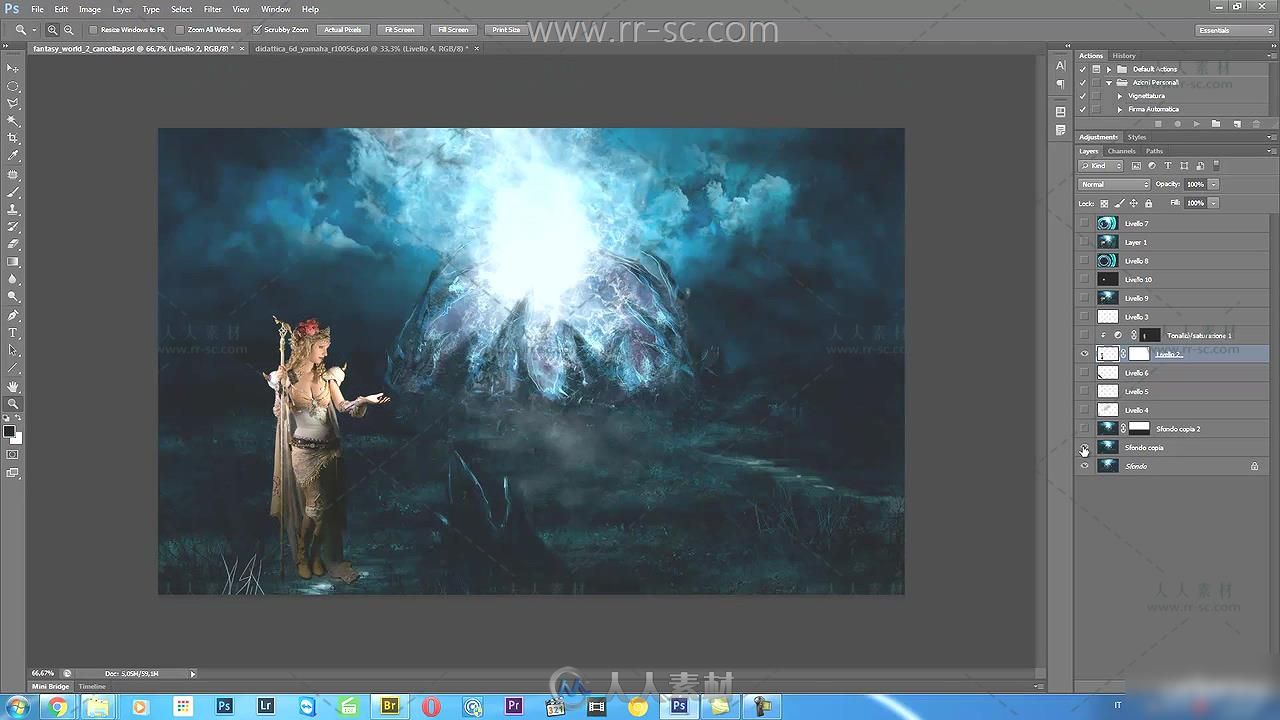Select the Dodge tool

point(13,297)
